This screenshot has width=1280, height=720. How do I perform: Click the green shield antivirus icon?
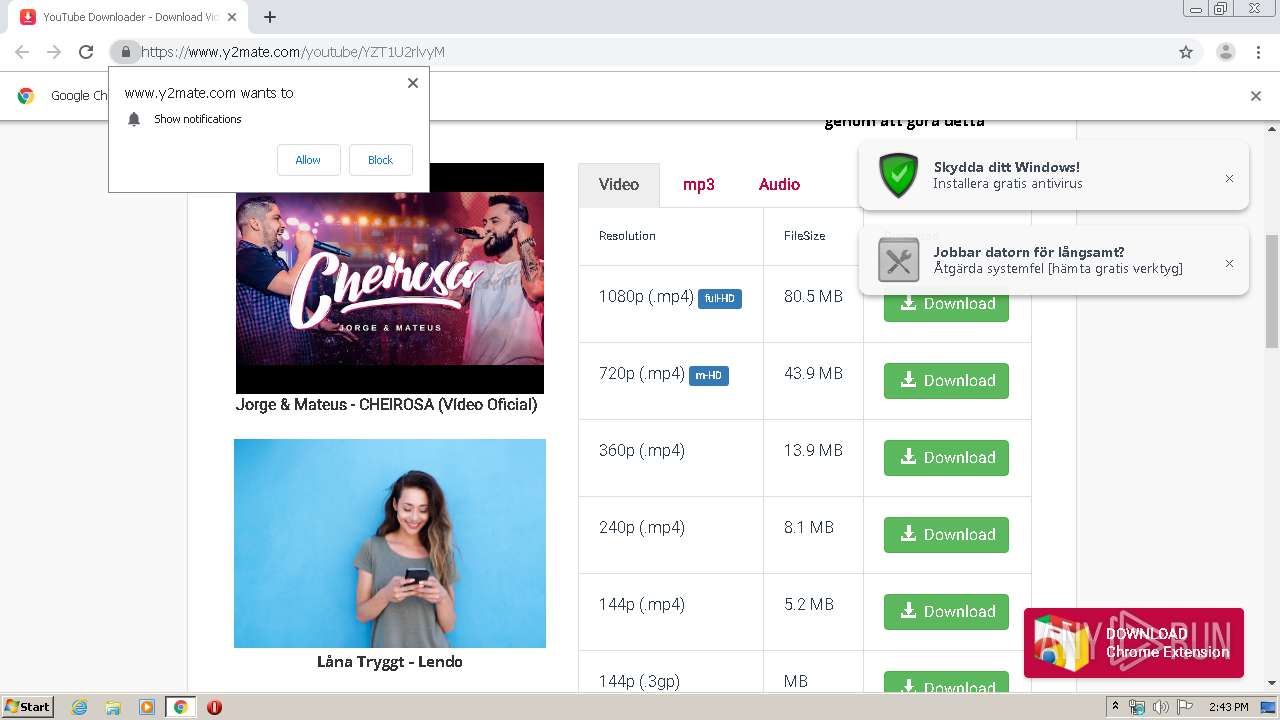(x=898, y=175)
